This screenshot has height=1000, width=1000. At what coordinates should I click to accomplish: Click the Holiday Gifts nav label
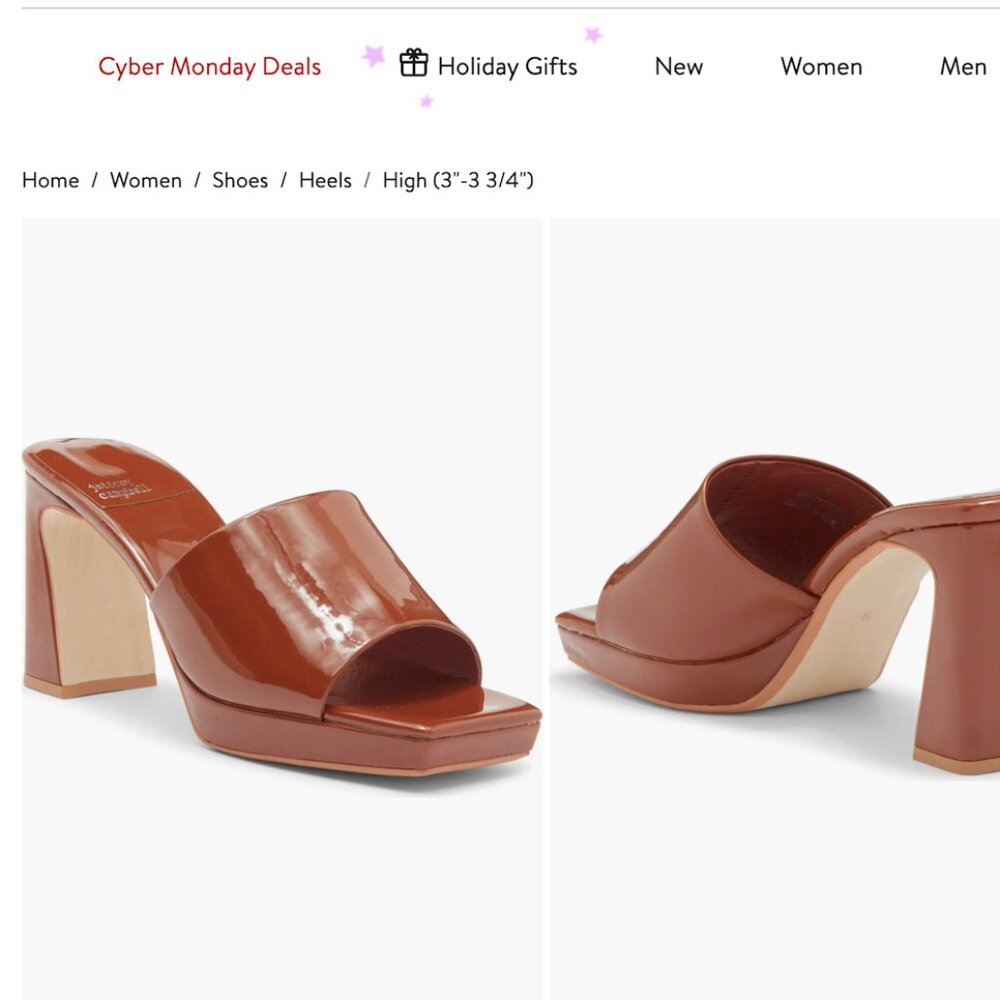(x=507, y=66)
